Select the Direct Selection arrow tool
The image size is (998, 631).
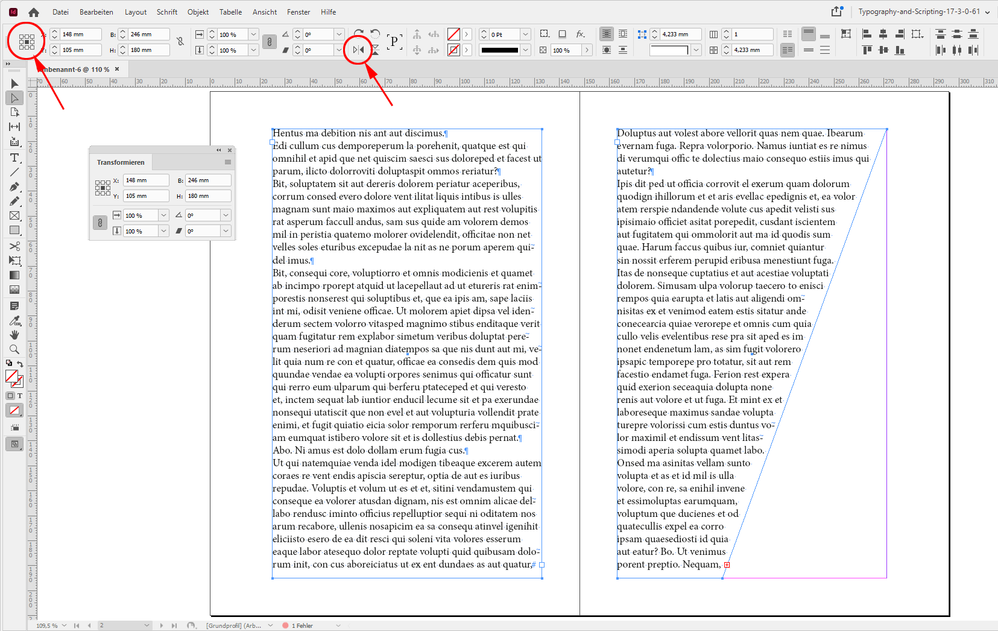(15, 97)
